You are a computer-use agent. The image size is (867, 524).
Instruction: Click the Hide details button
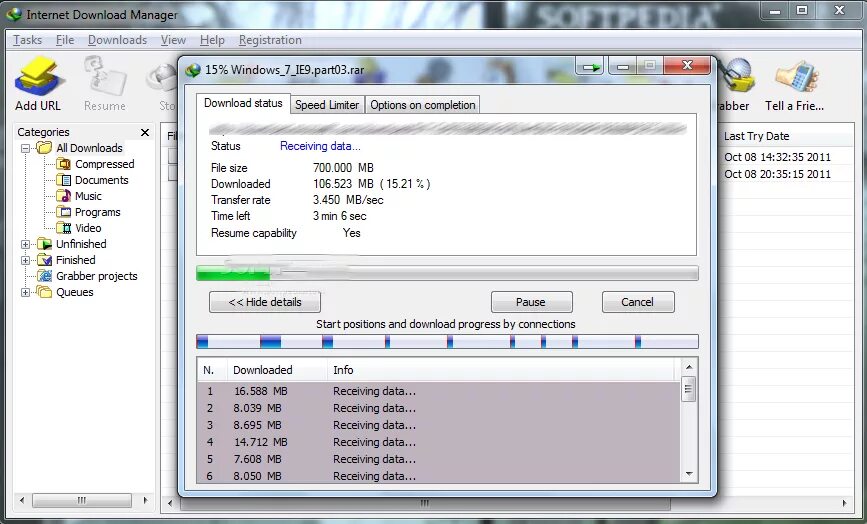pyautogui.click(x=265, y=302)
